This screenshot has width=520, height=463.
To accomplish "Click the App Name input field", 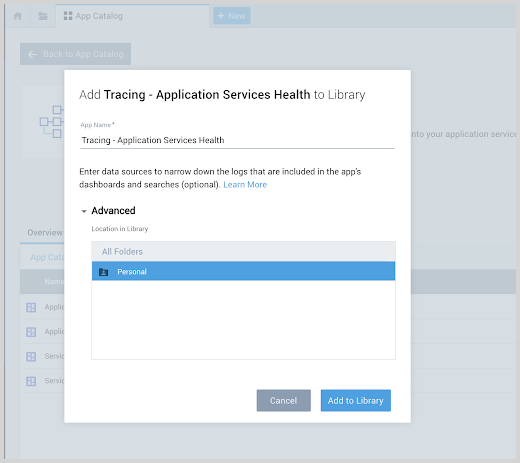I will [x=237, y=140].
